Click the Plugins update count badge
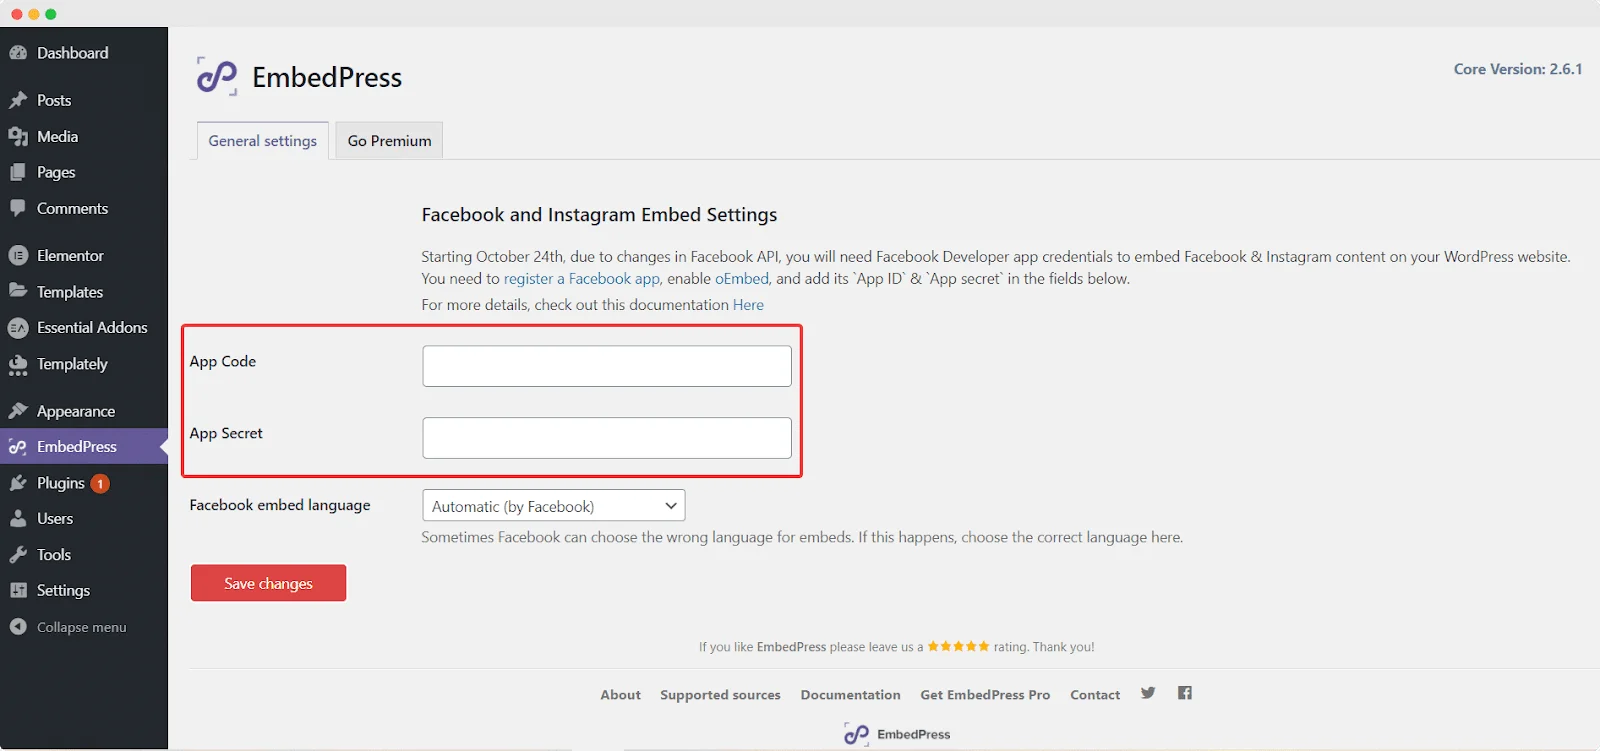Image resolution: width=1600 pixels, height=751 pixels. 100,484
